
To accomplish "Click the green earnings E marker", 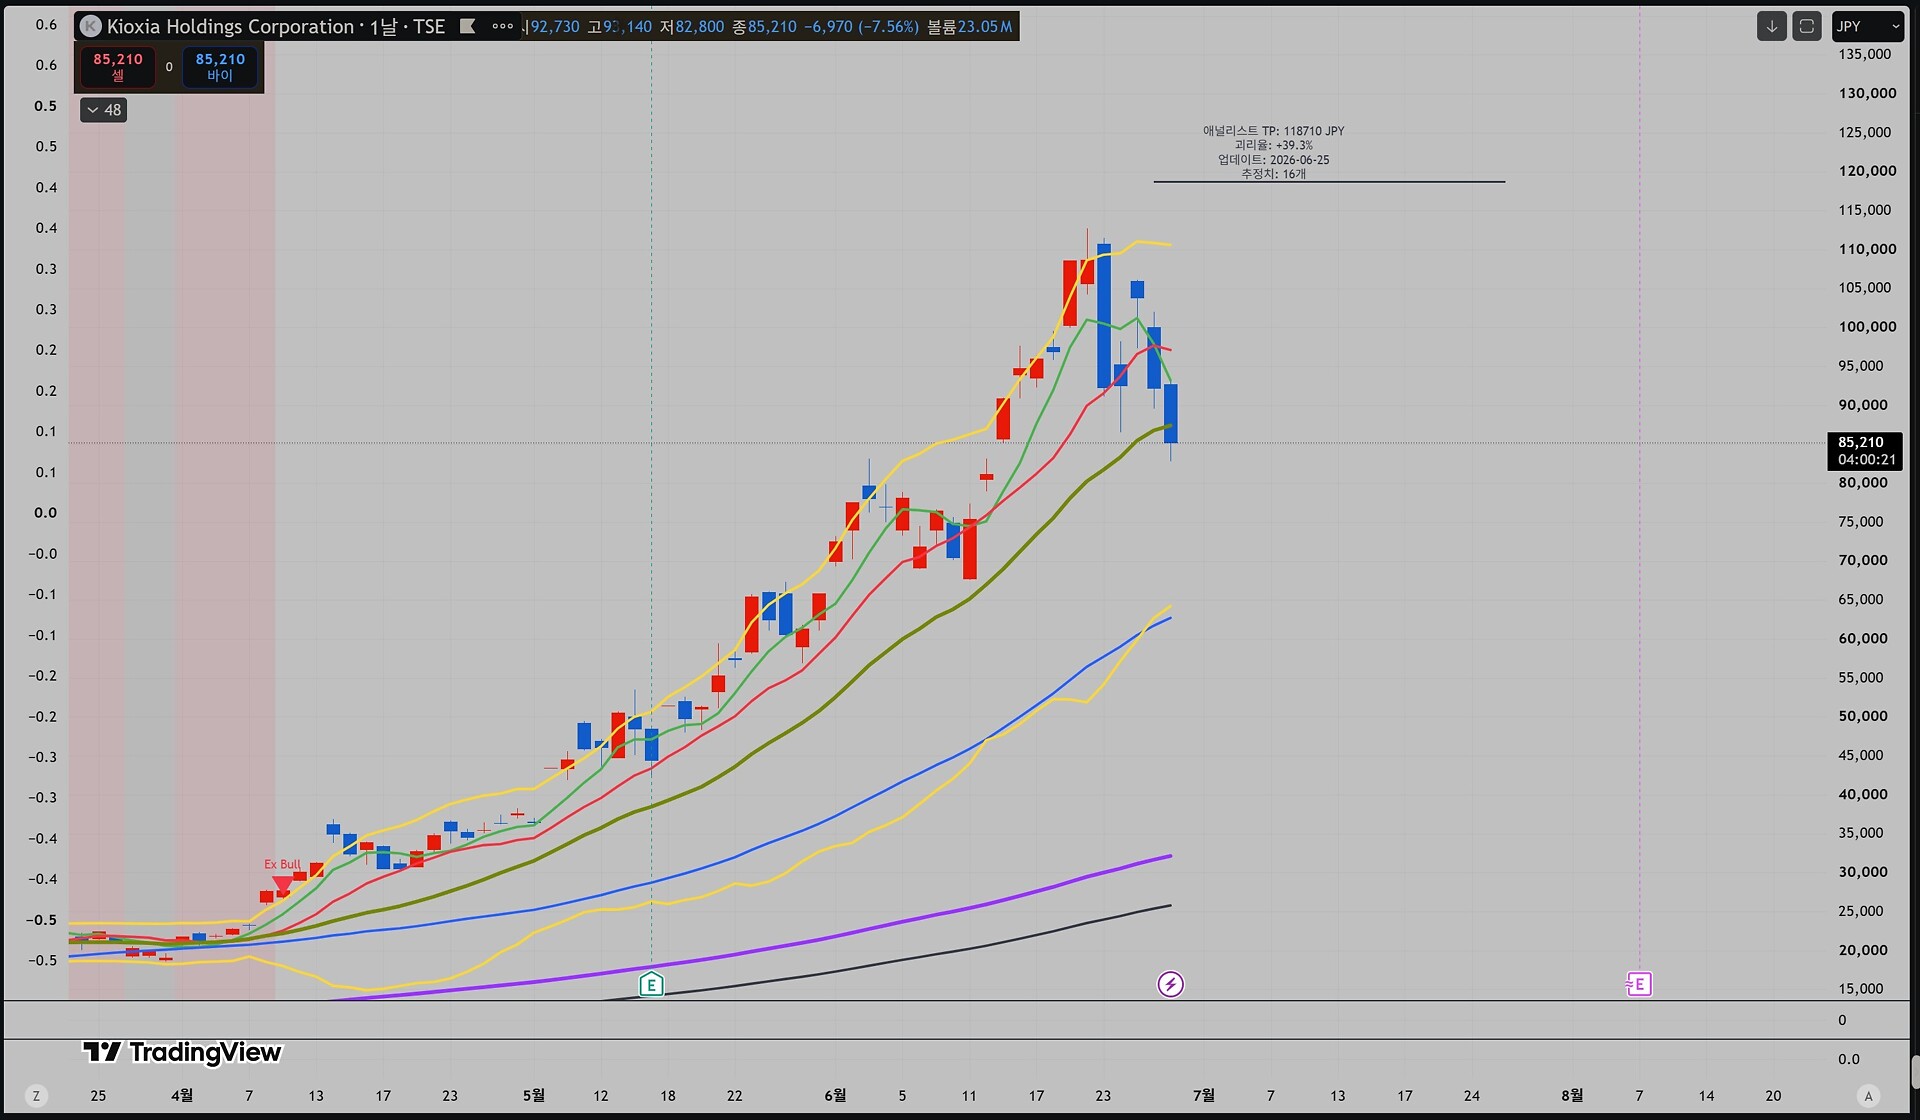I will pyautogui.click(x=651, y=985).
